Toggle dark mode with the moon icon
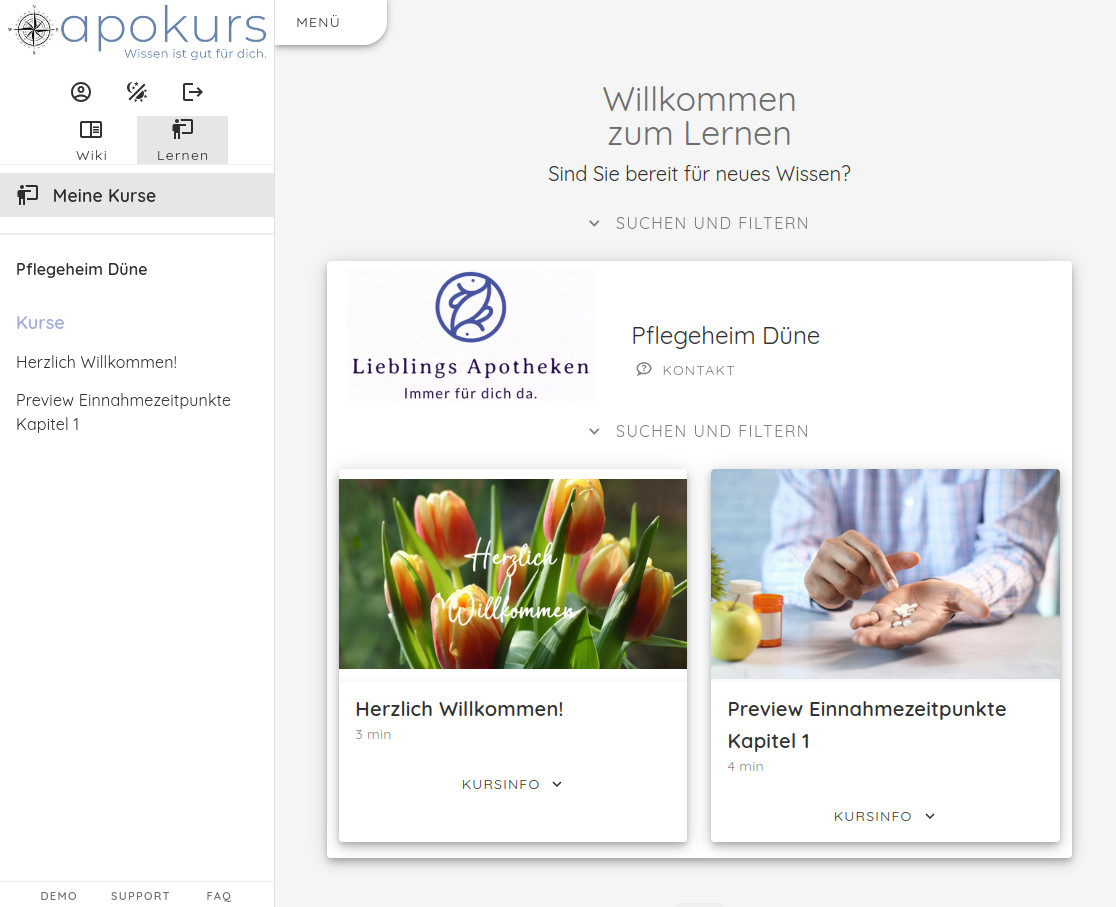 click(137, 91)
